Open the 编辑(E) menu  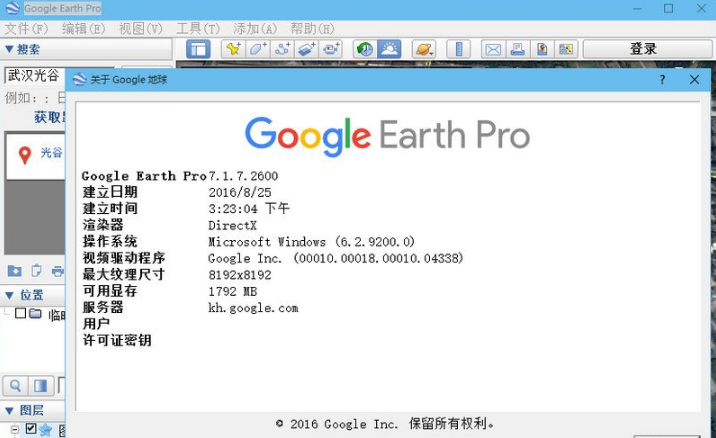83,29
